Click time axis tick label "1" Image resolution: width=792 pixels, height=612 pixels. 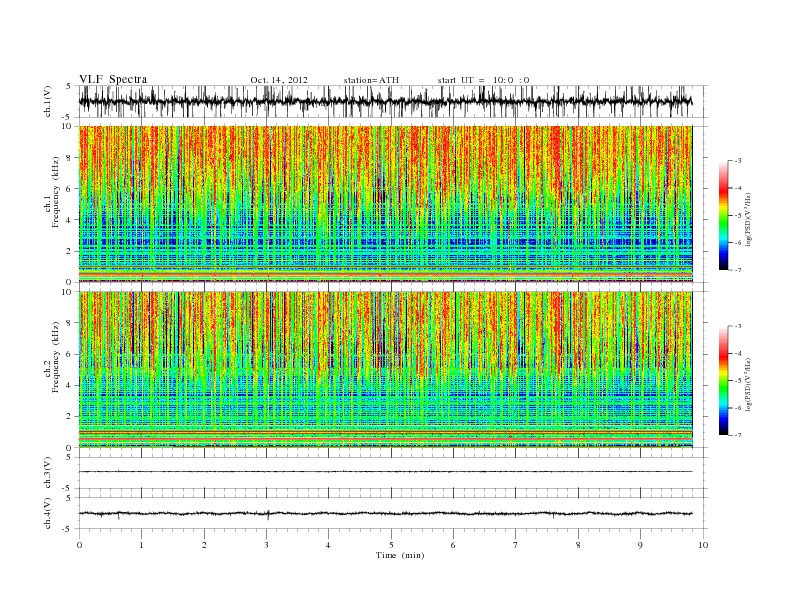tap(142, 545)
